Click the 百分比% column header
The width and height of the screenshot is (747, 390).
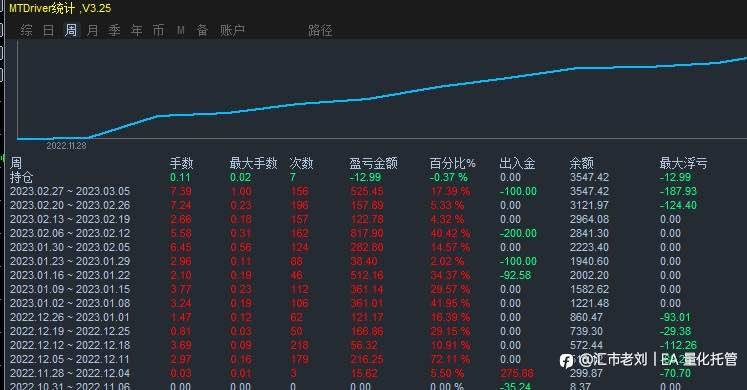coord(453,163)
